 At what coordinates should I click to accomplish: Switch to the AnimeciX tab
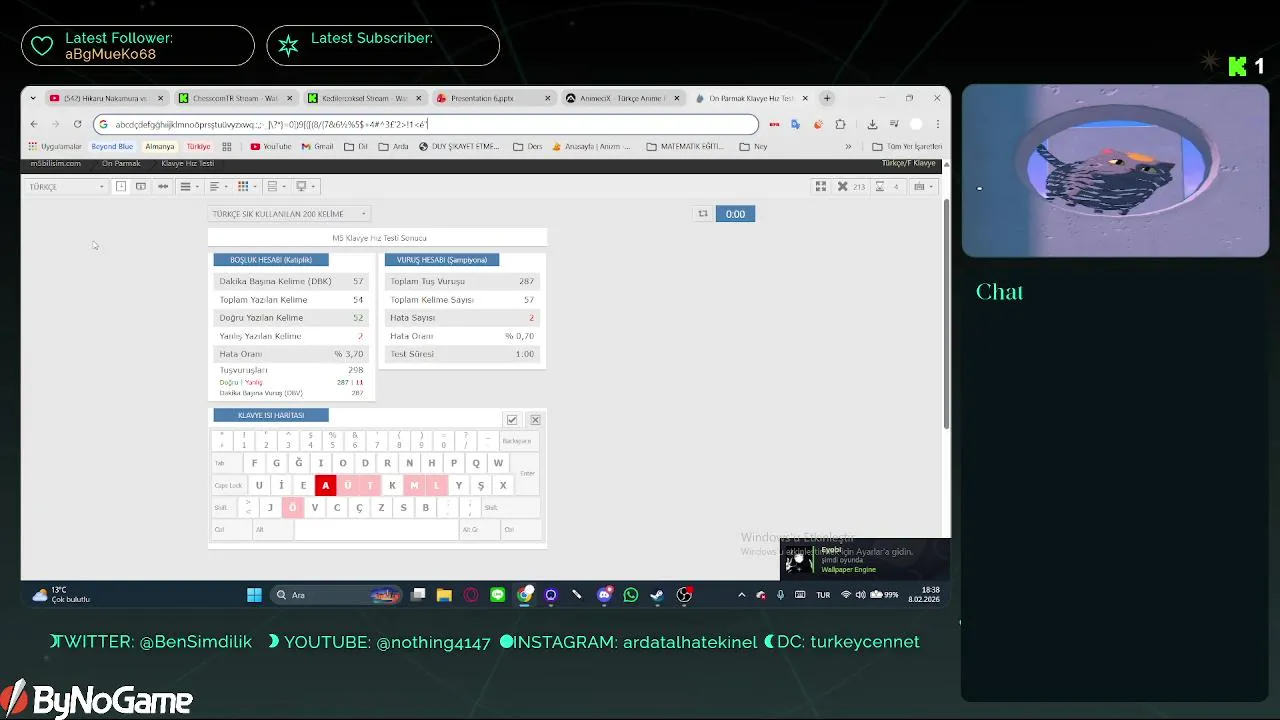pos(623,98)
